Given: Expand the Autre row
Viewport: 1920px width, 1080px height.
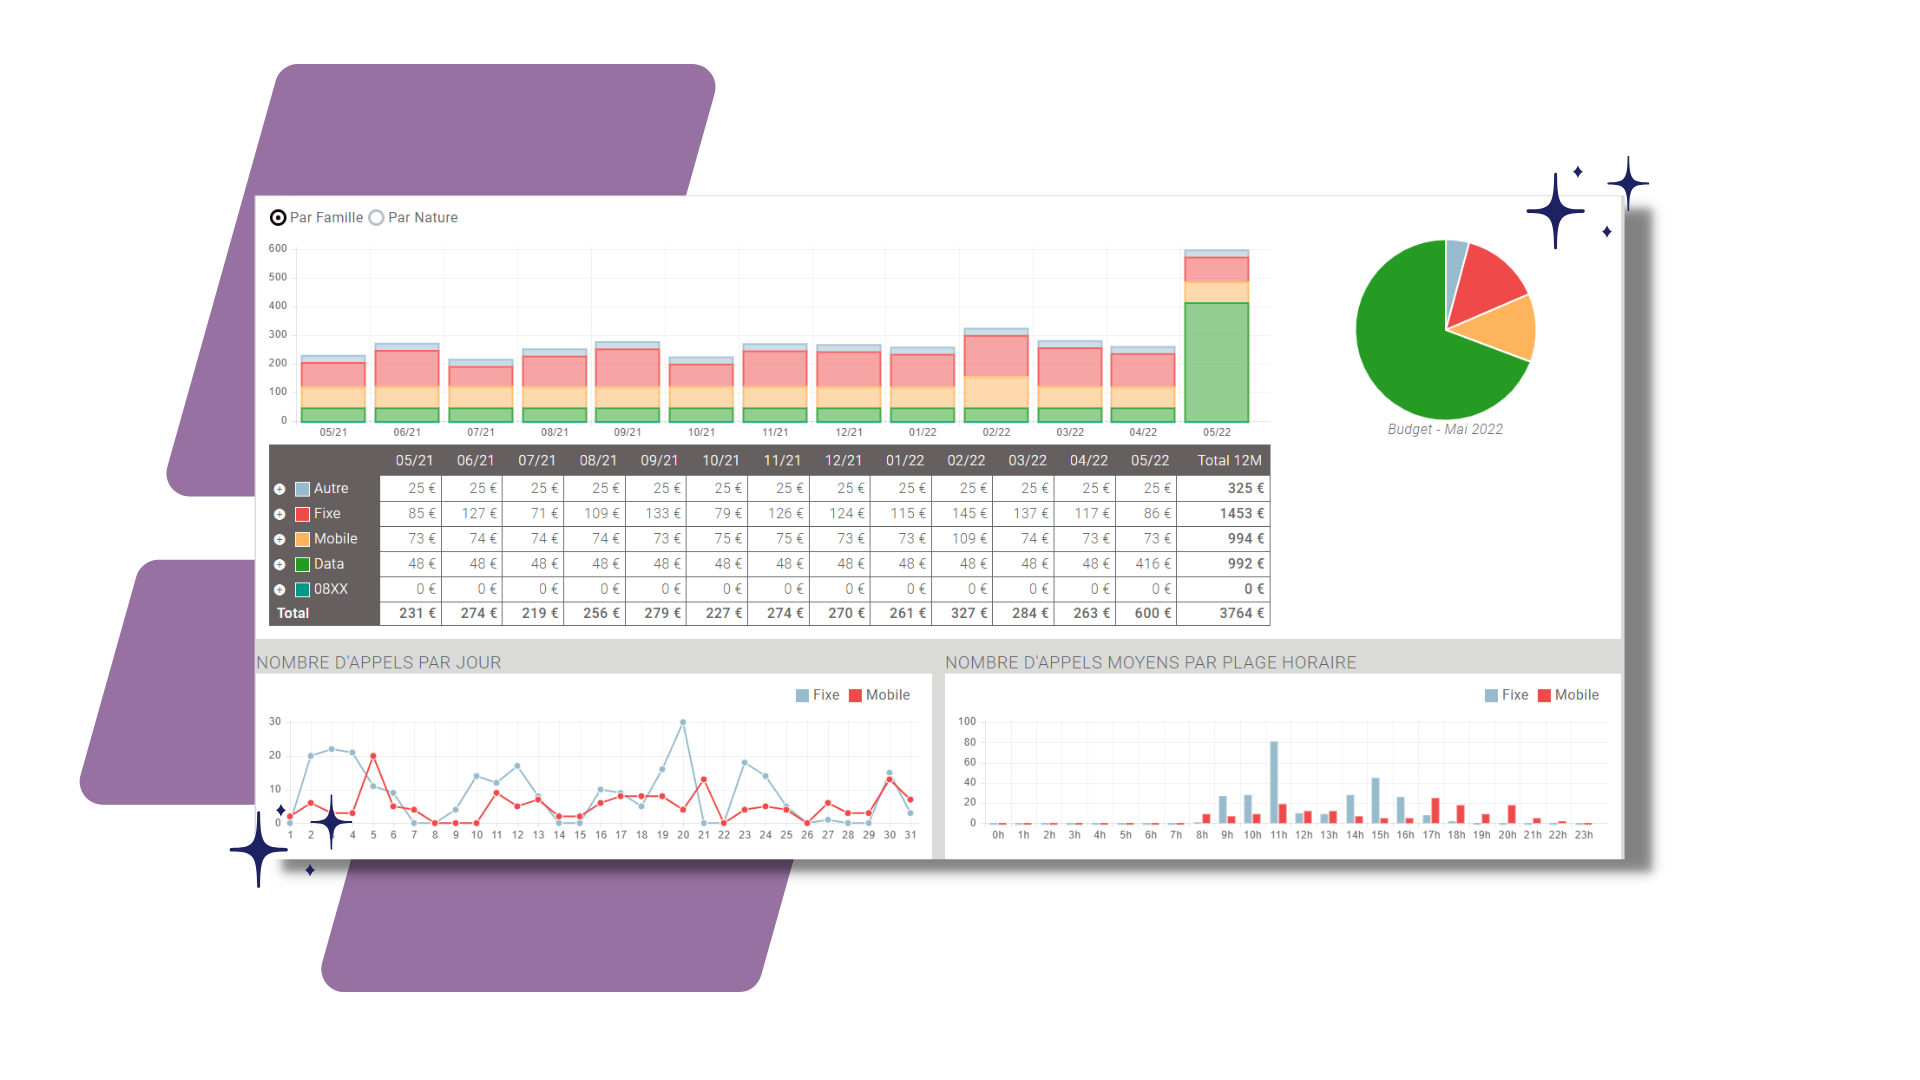Looking at the screenshot, I should click(280, 489).
